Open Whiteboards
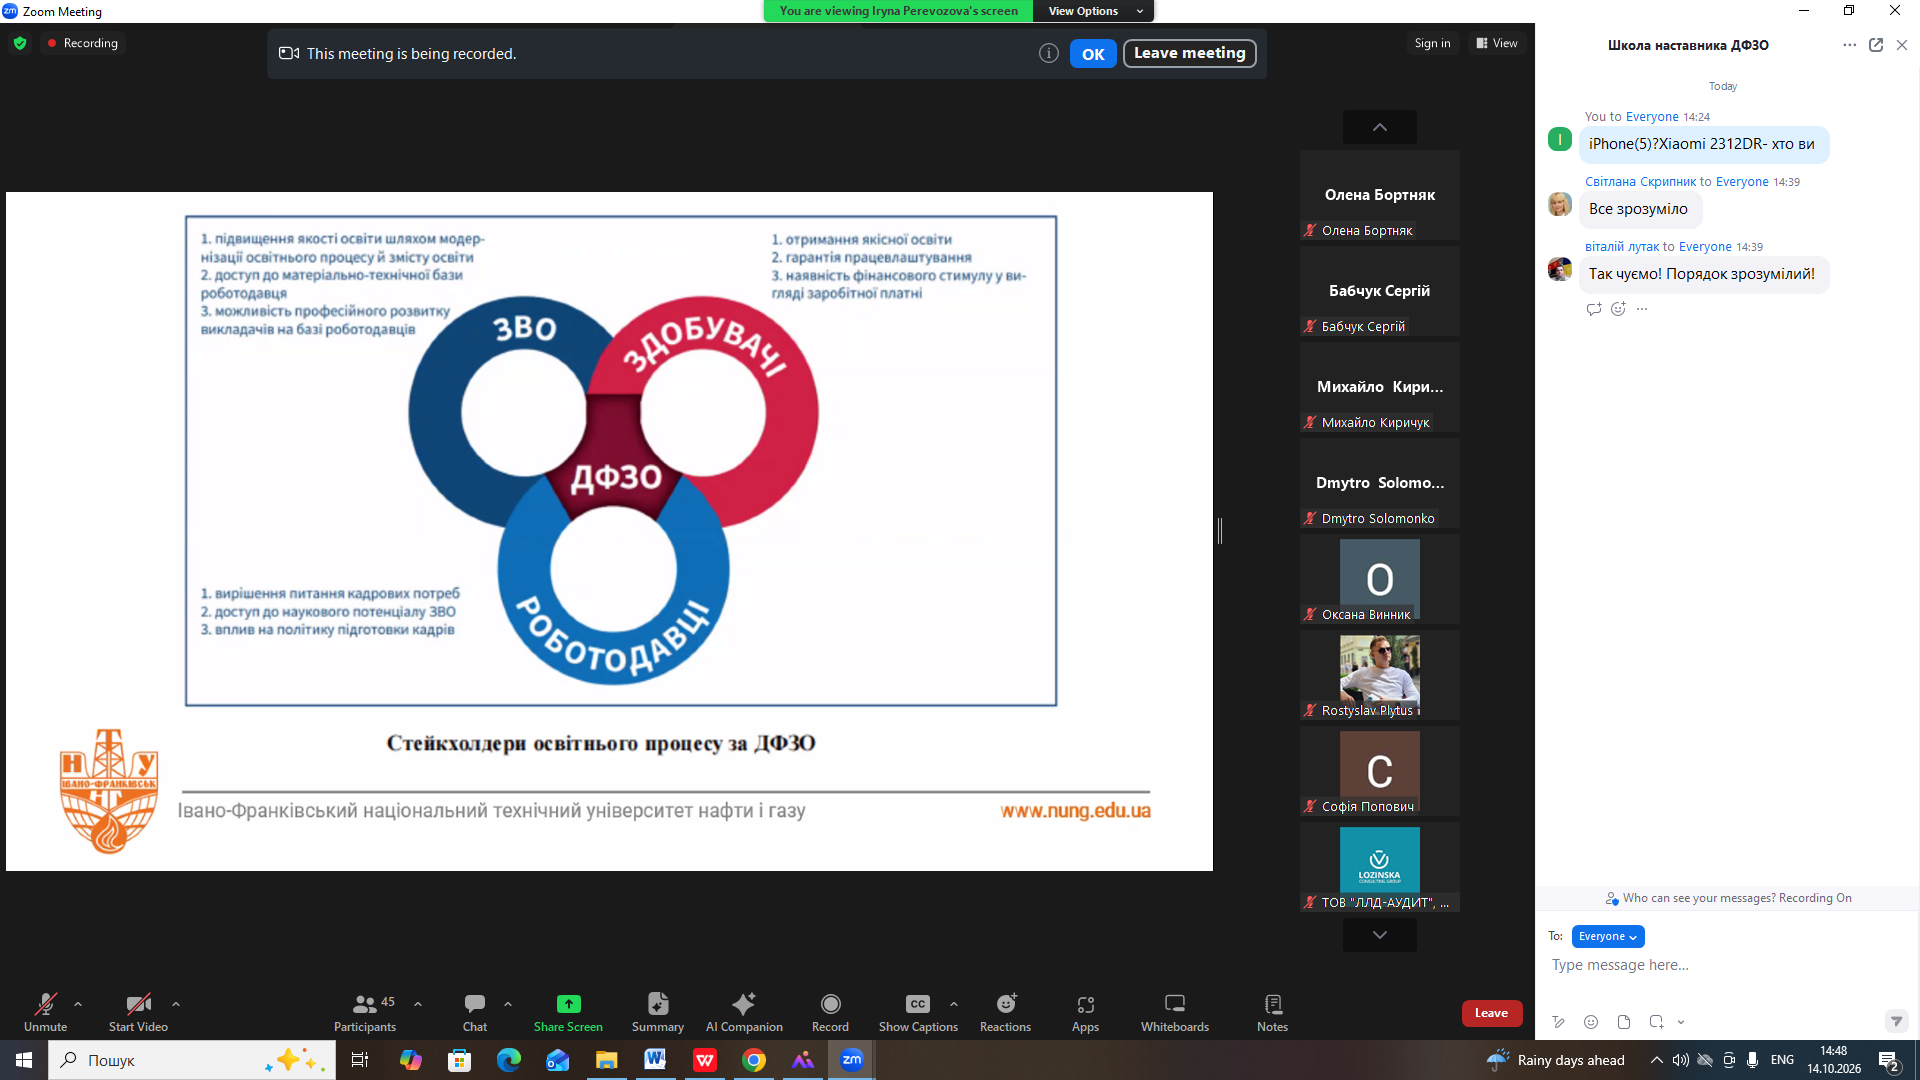 coord(1175,1012)
